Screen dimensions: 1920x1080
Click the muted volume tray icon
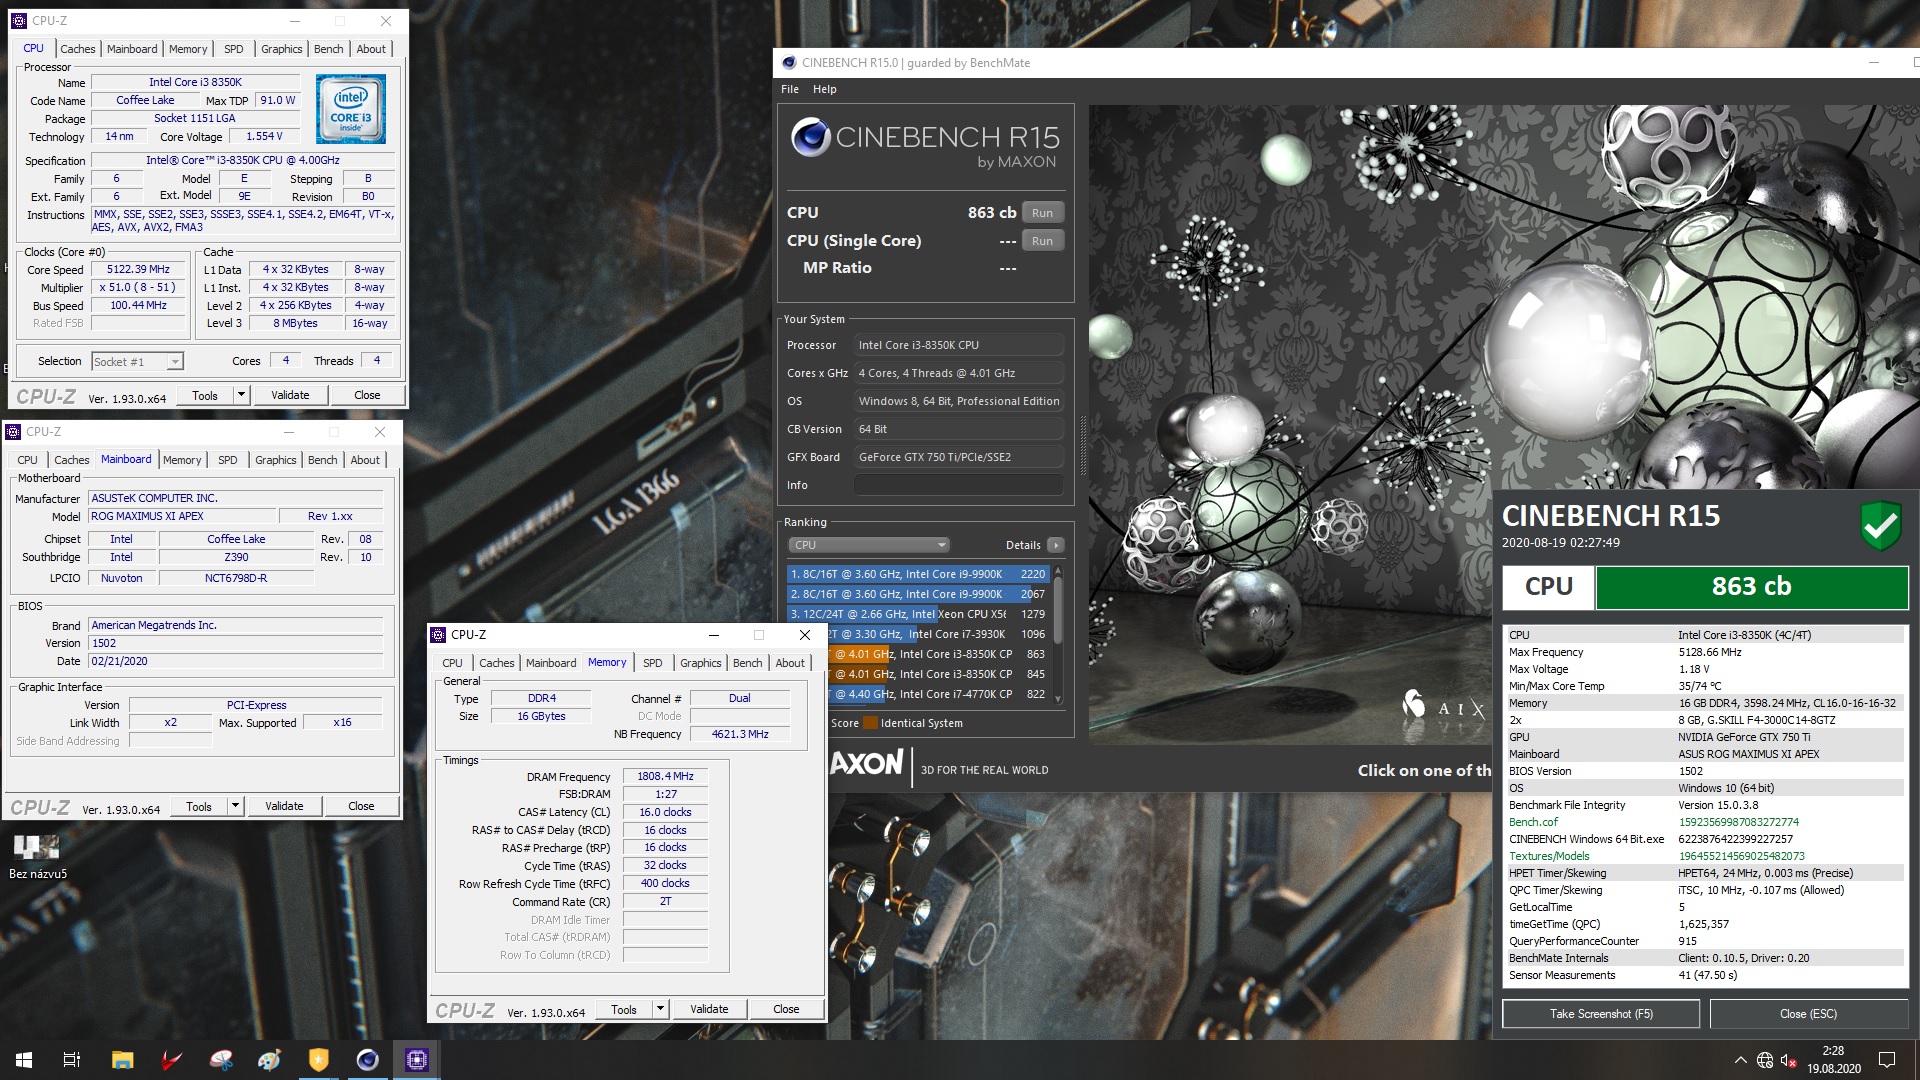click(1789, 1060)
